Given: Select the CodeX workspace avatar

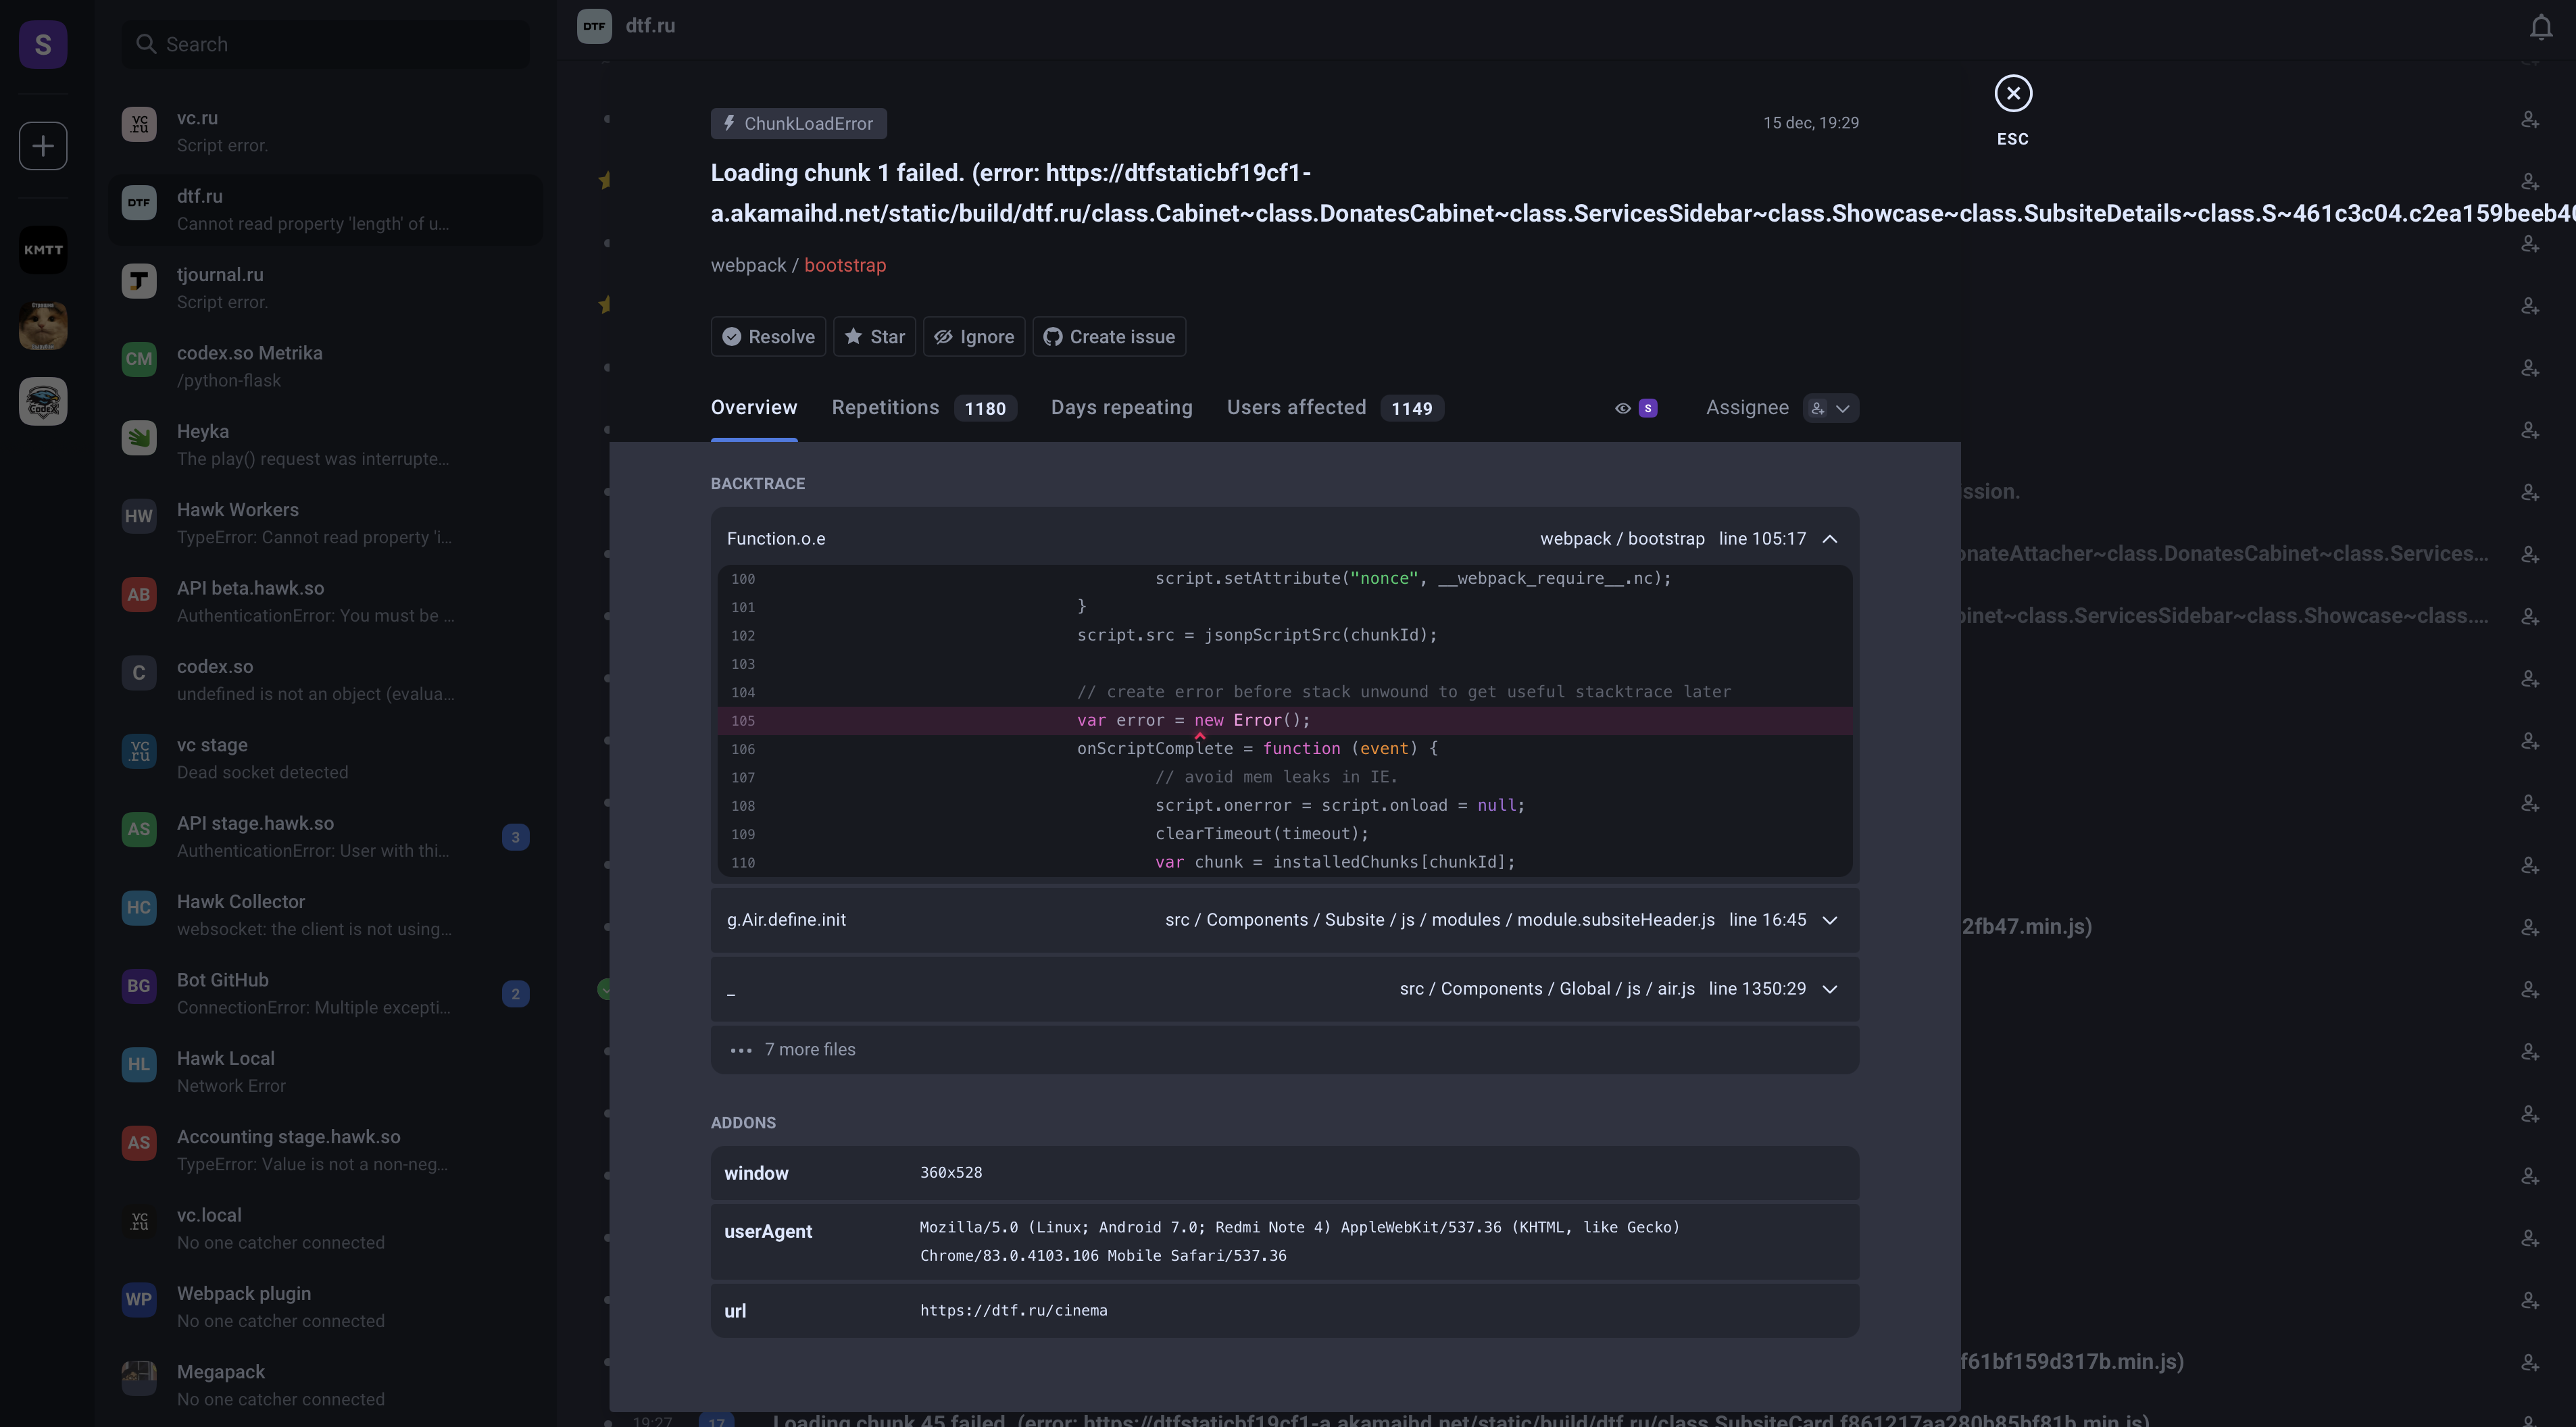Looking at the screenshot, I should tap(42, 401).
